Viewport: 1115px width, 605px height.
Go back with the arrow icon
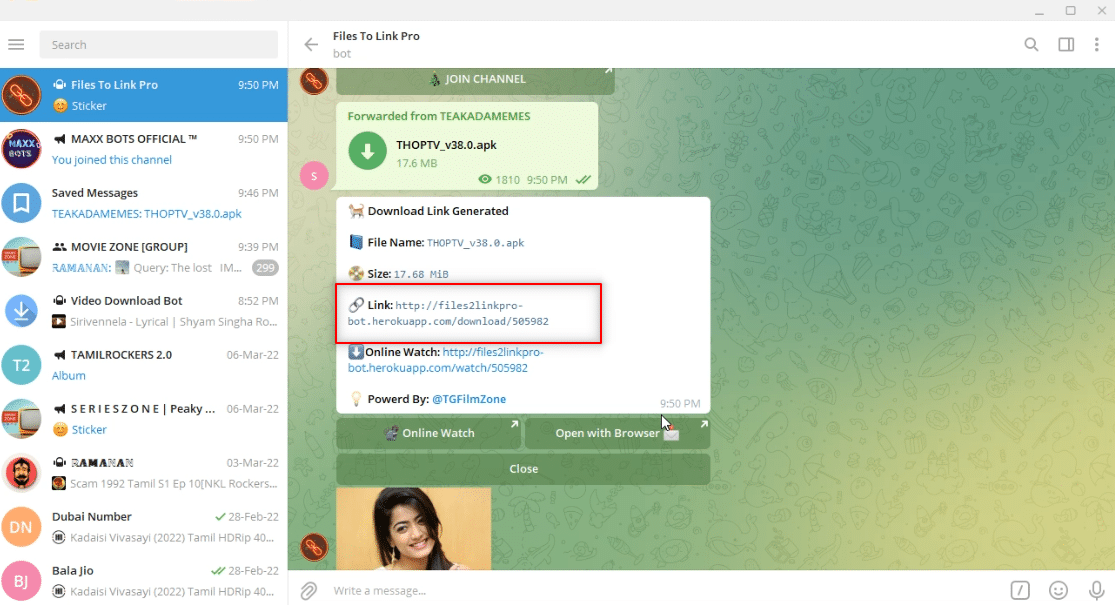point(311,45)
